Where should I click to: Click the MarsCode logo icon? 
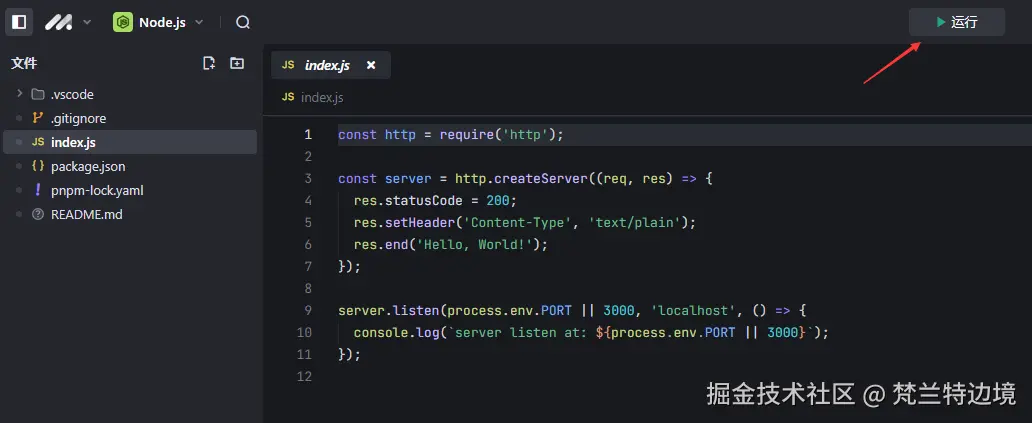(x=59, y=22)
